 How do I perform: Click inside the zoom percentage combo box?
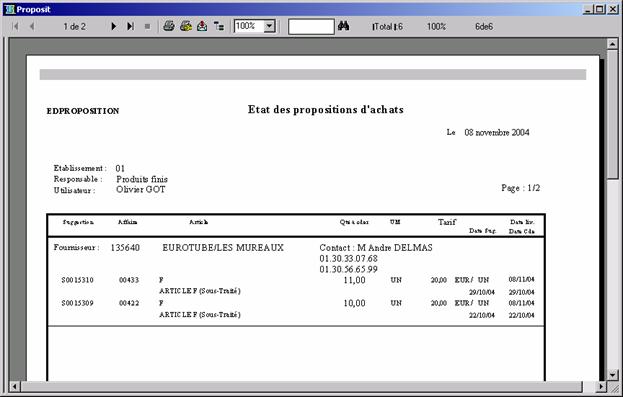pyautogui.click(x=249, y=26)
